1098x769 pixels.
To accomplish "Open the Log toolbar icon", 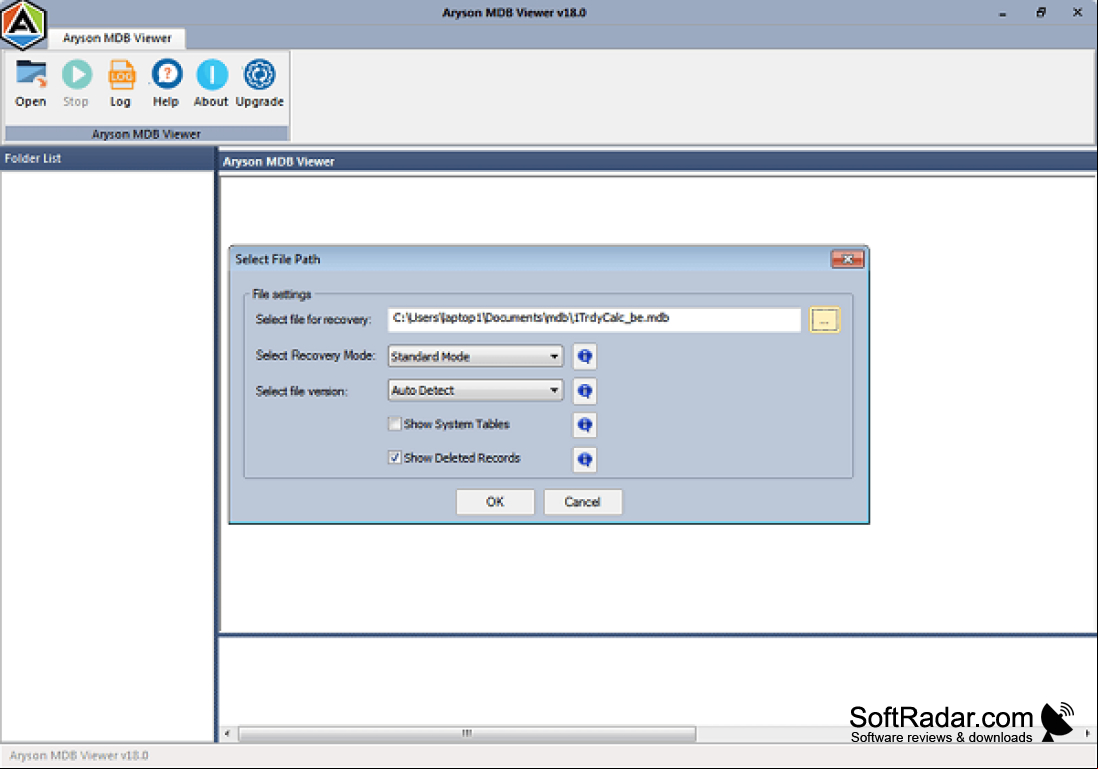I will [120, 83].
